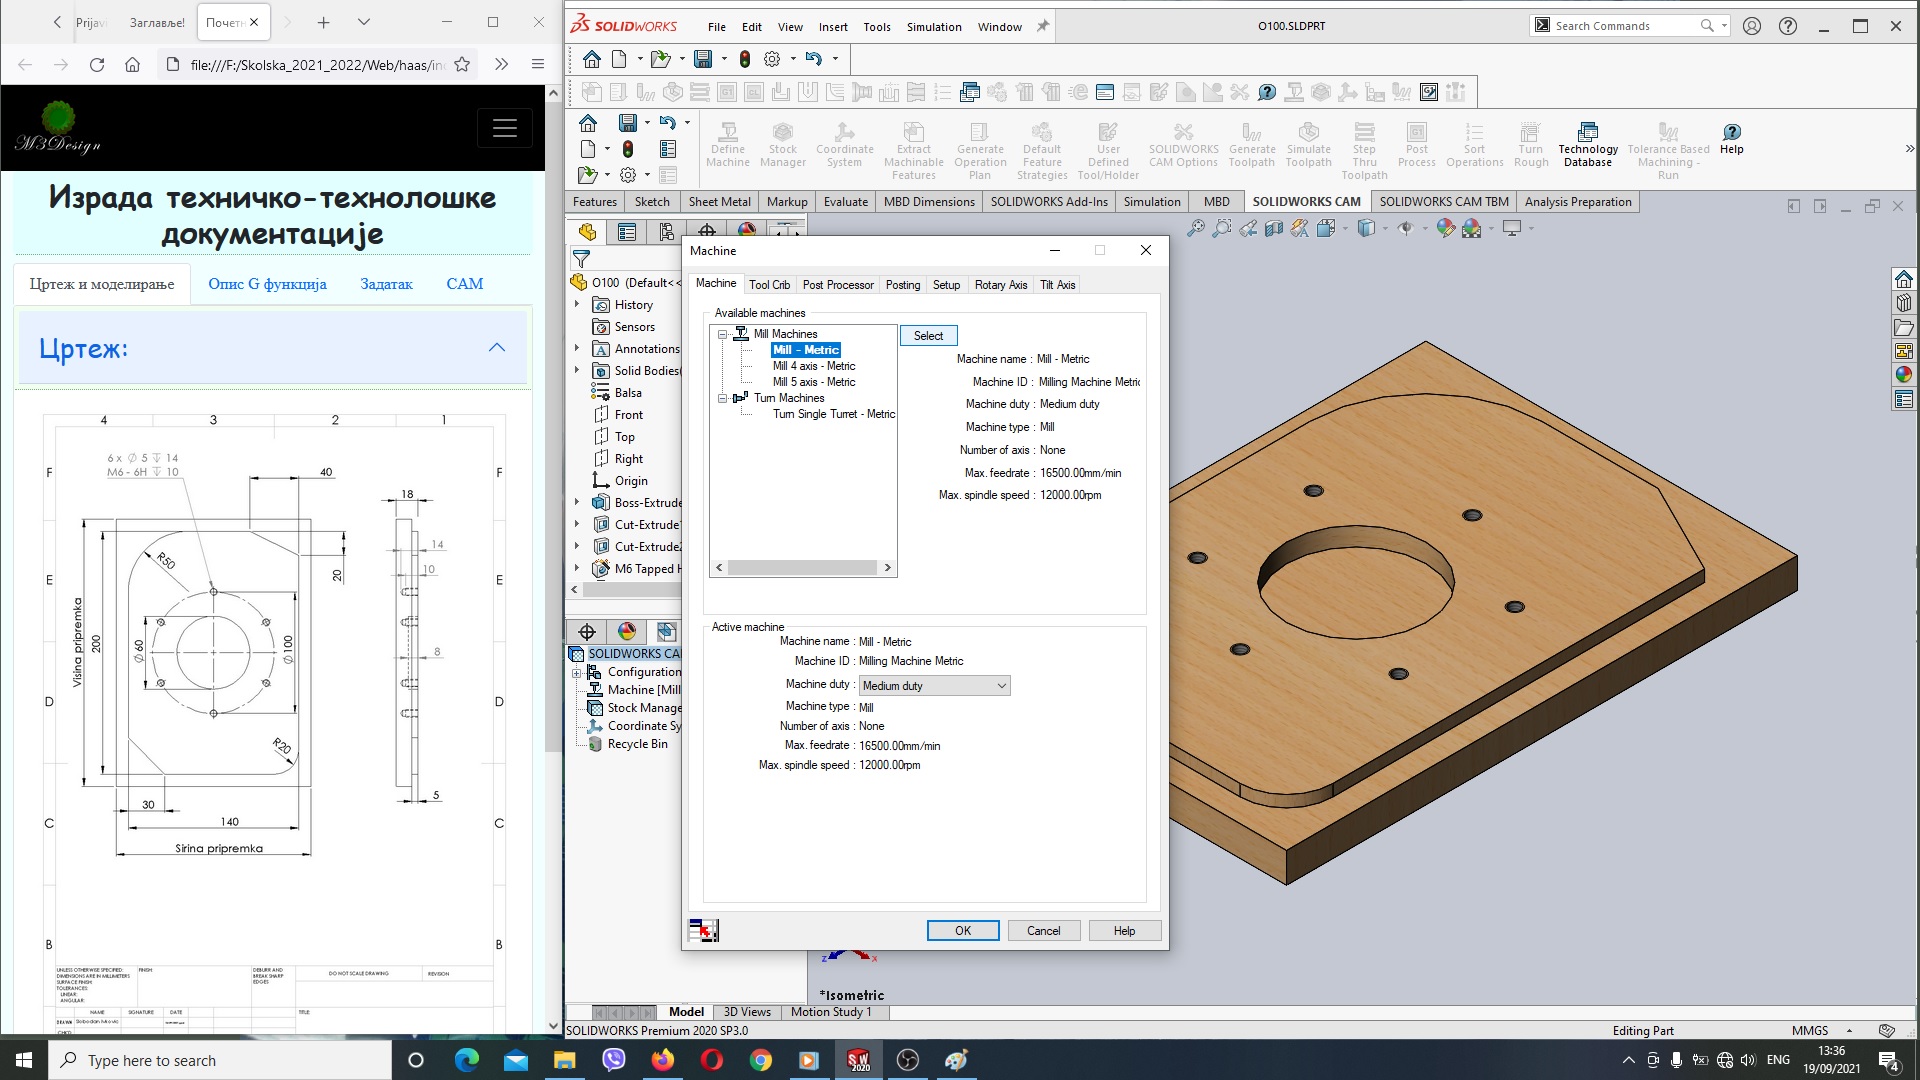This screenshot has width=1920, height=1080.
Task: Click the PropertyManager tab icon
Action: [627, 232]
